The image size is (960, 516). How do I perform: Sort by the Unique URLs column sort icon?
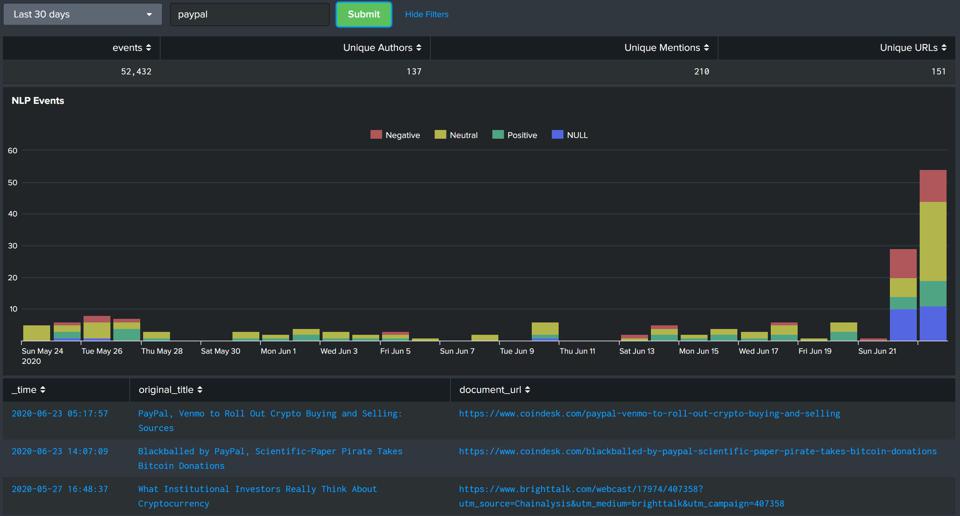point(944,48)
